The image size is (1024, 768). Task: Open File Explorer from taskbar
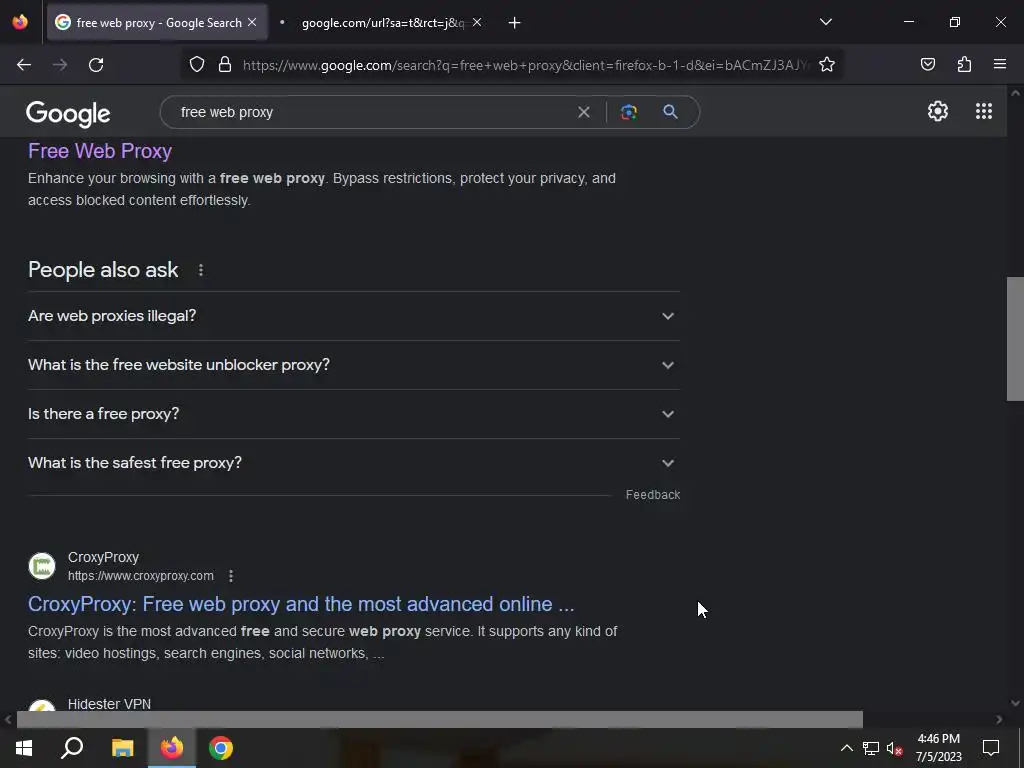(x=122, y=748)
